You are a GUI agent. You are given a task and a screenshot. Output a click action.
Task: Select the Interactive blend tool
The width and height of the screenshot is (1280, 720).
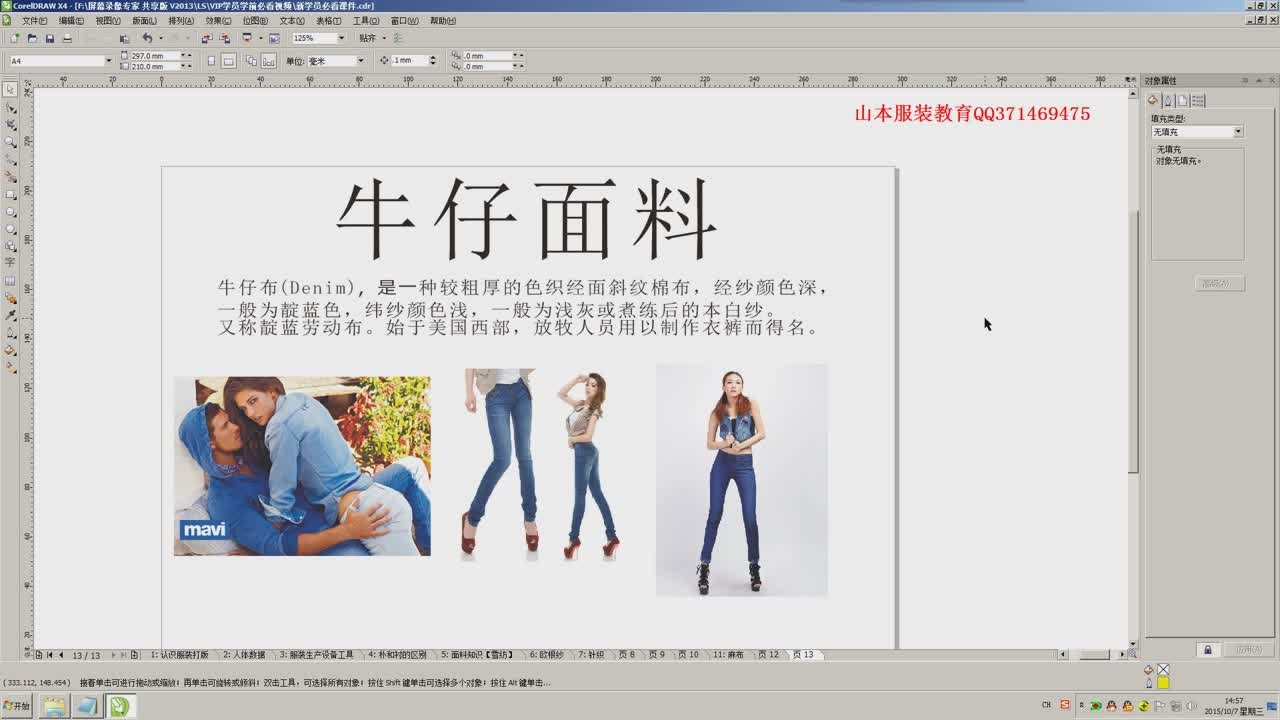click(x=11, y=298)
